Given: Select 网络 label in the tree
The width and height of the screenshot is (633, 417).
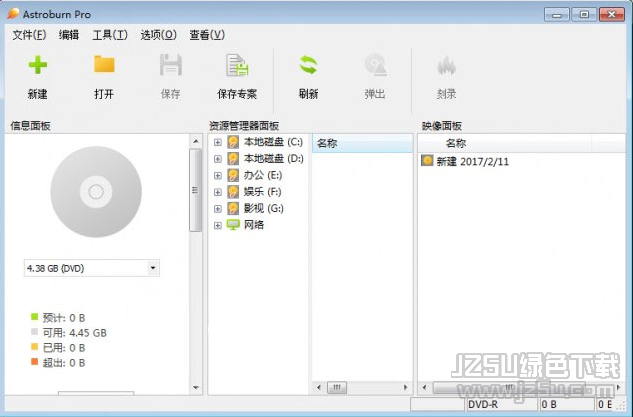Looking at the screenshot, I should click(254, 225).
